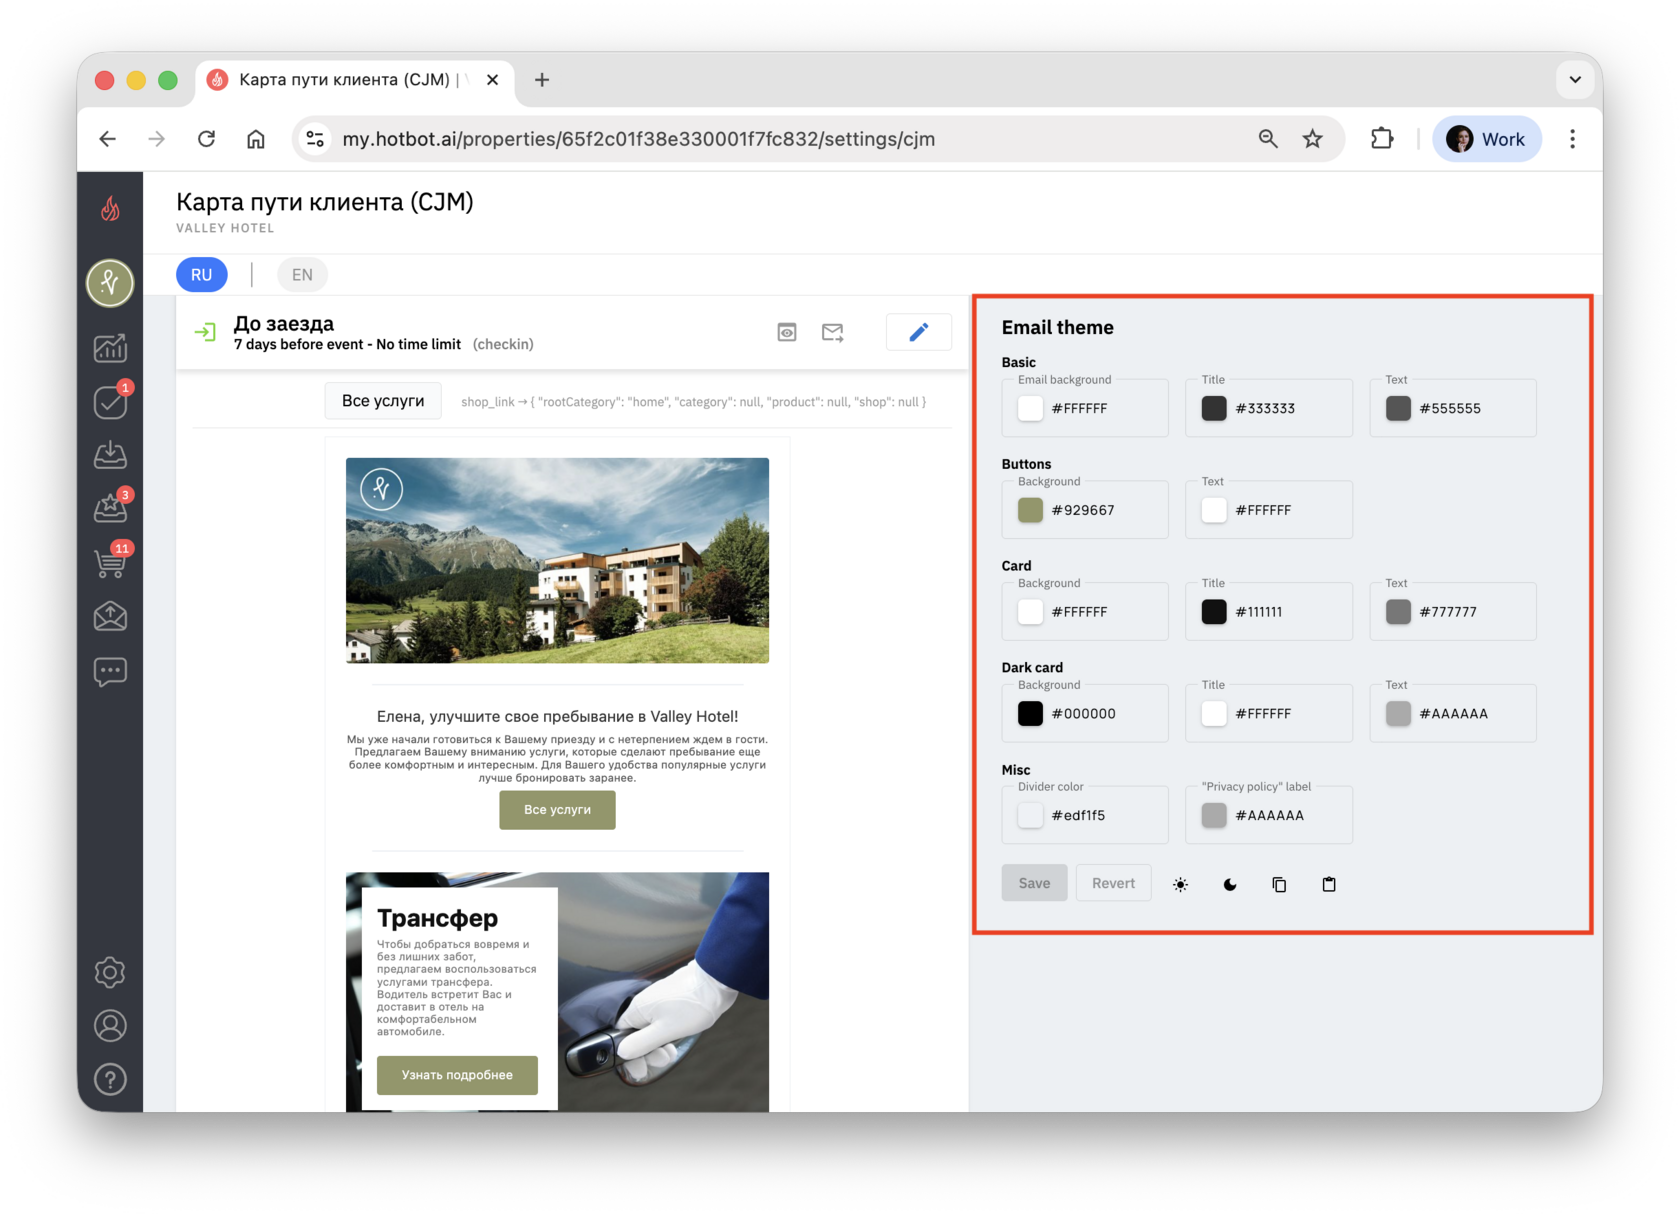Open the analytics chart section in the sidebar

[x=110, y=348]
